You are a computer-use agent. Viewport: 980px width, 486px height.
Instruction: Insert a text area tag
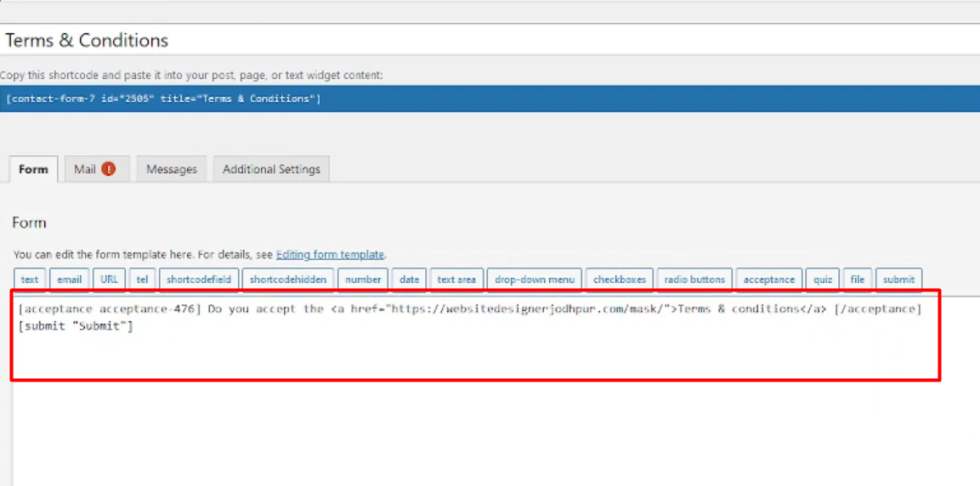click(x=457, y=279)
